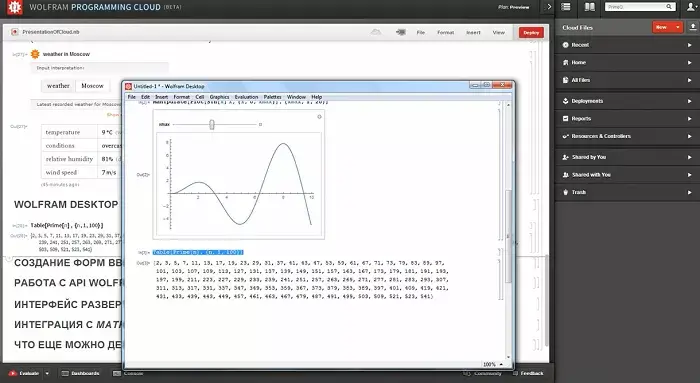Click the search magnifier icon
The image size is (700, 383).
[669, 7]
